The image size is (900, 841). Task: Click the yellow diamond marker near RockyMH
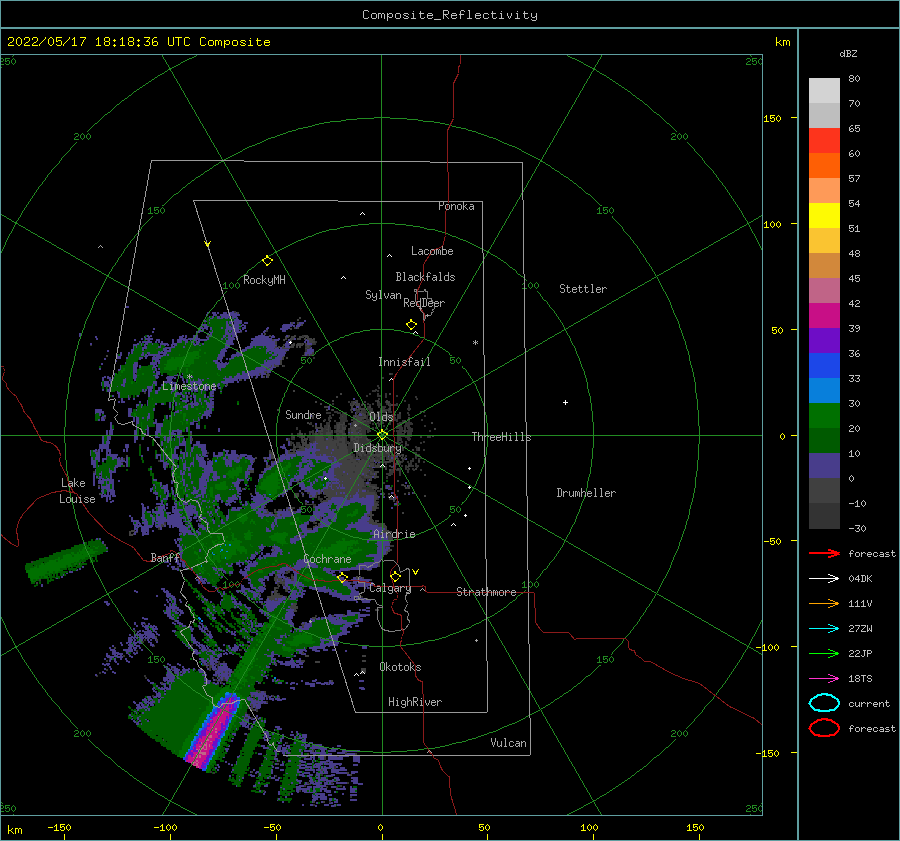[267, 261]
